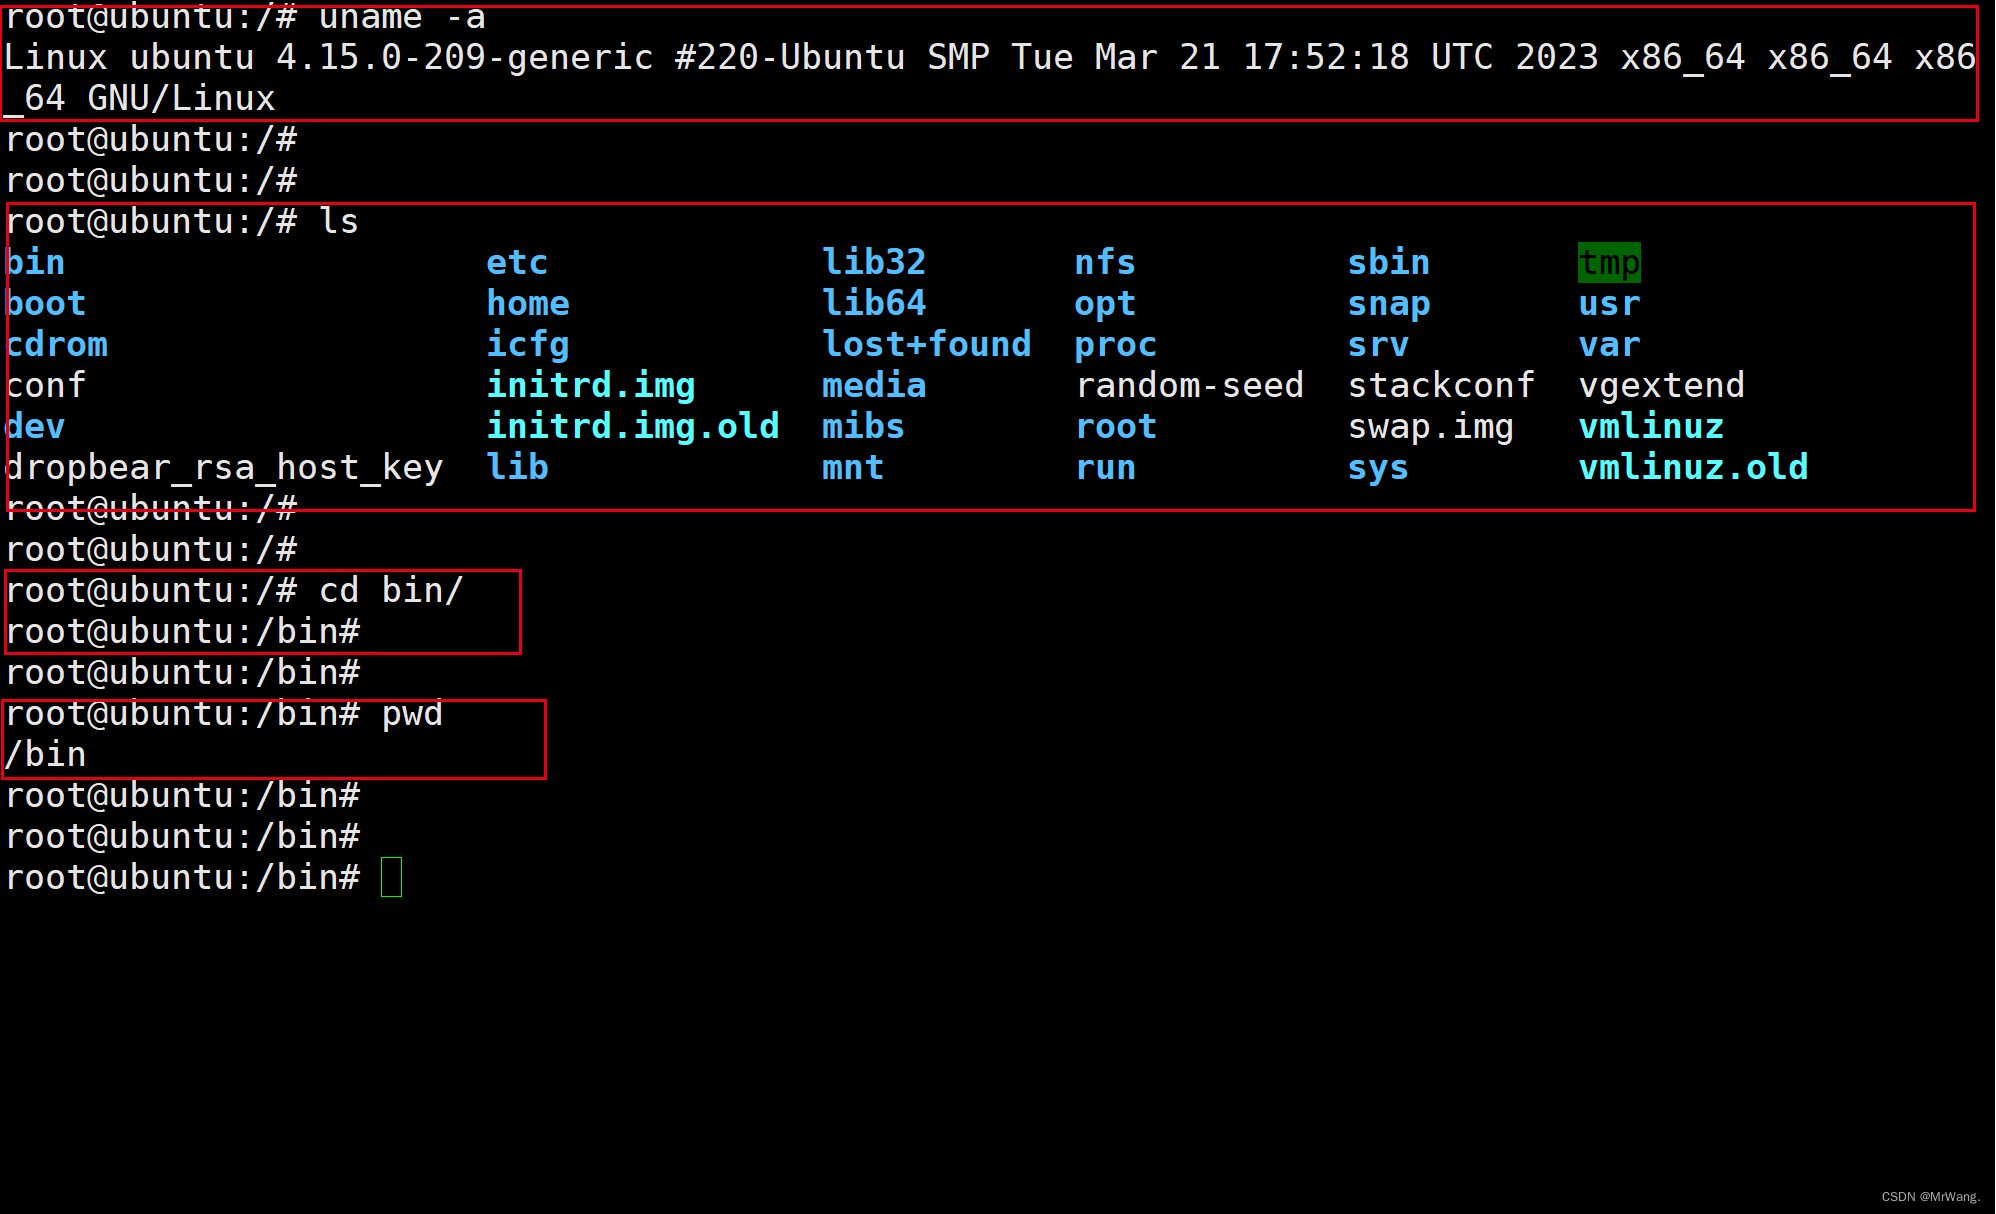Image resolution: width=1996 pixels, height=1214 pixels.
Task: Click the 'home' directory entry
Action: pos(528,304)
